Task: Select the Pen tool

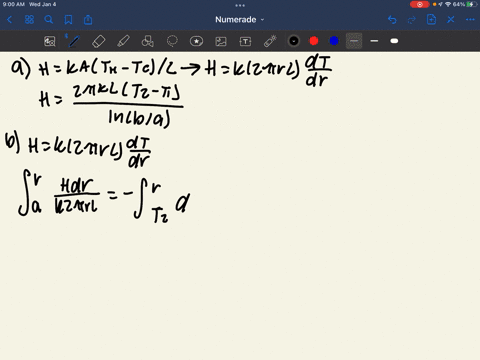Action: 74,41
